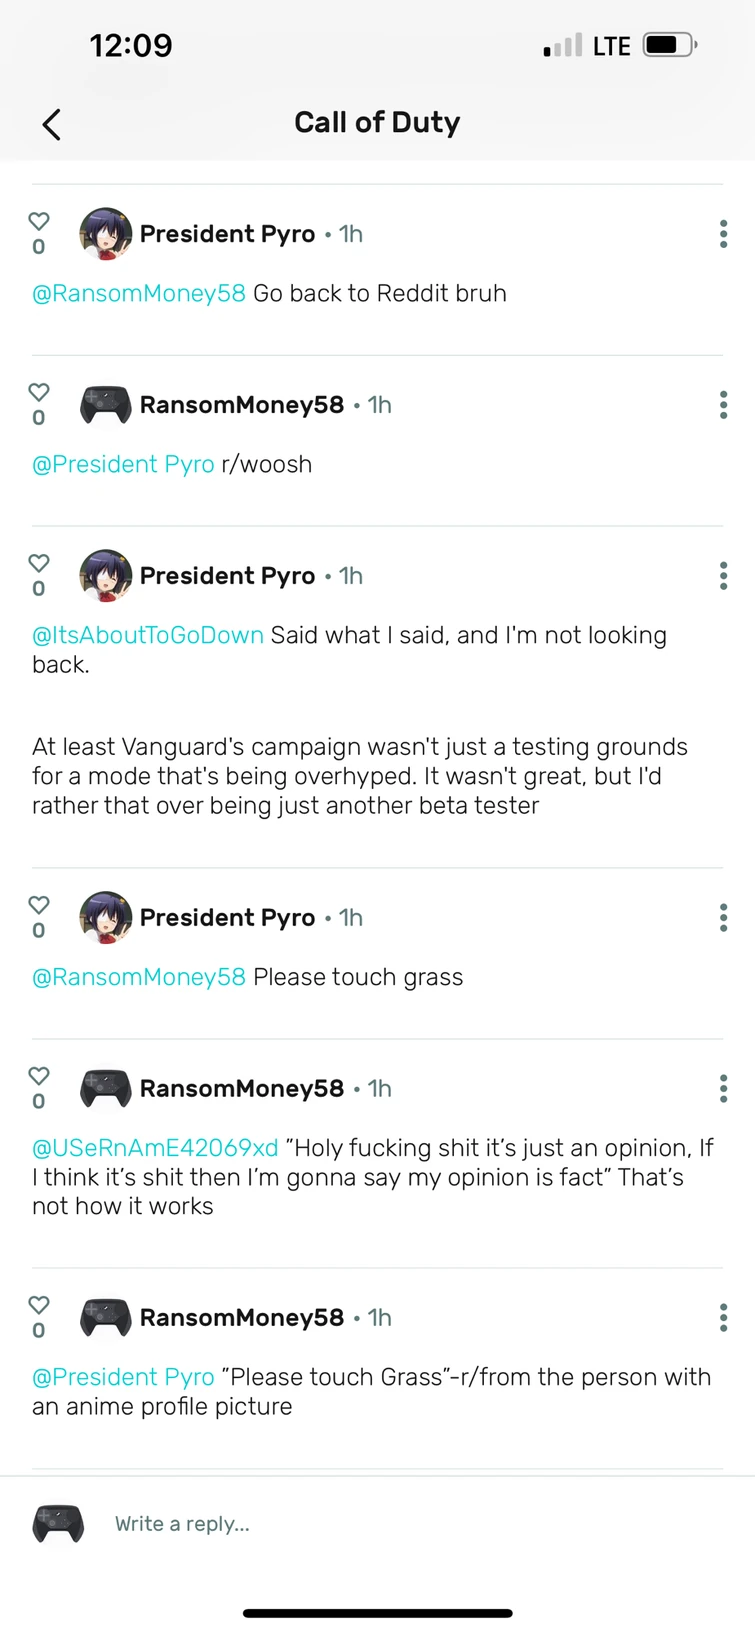
Task: Open President Pyro's avatar on first reply
Action: click(x=105, y=234)
